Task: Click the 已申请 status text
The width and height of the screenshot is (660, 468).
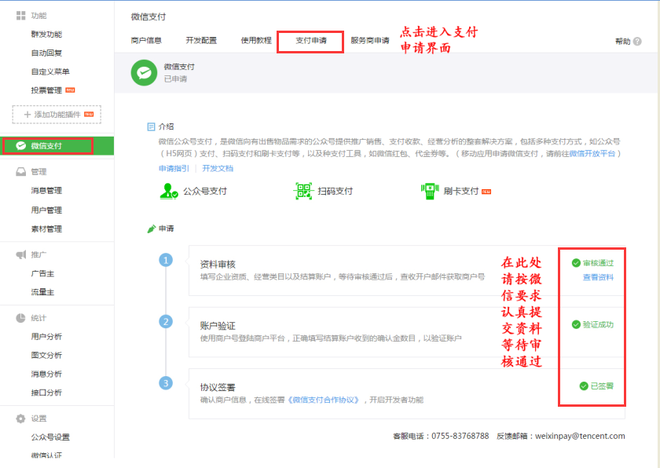Action: point(175,79)
